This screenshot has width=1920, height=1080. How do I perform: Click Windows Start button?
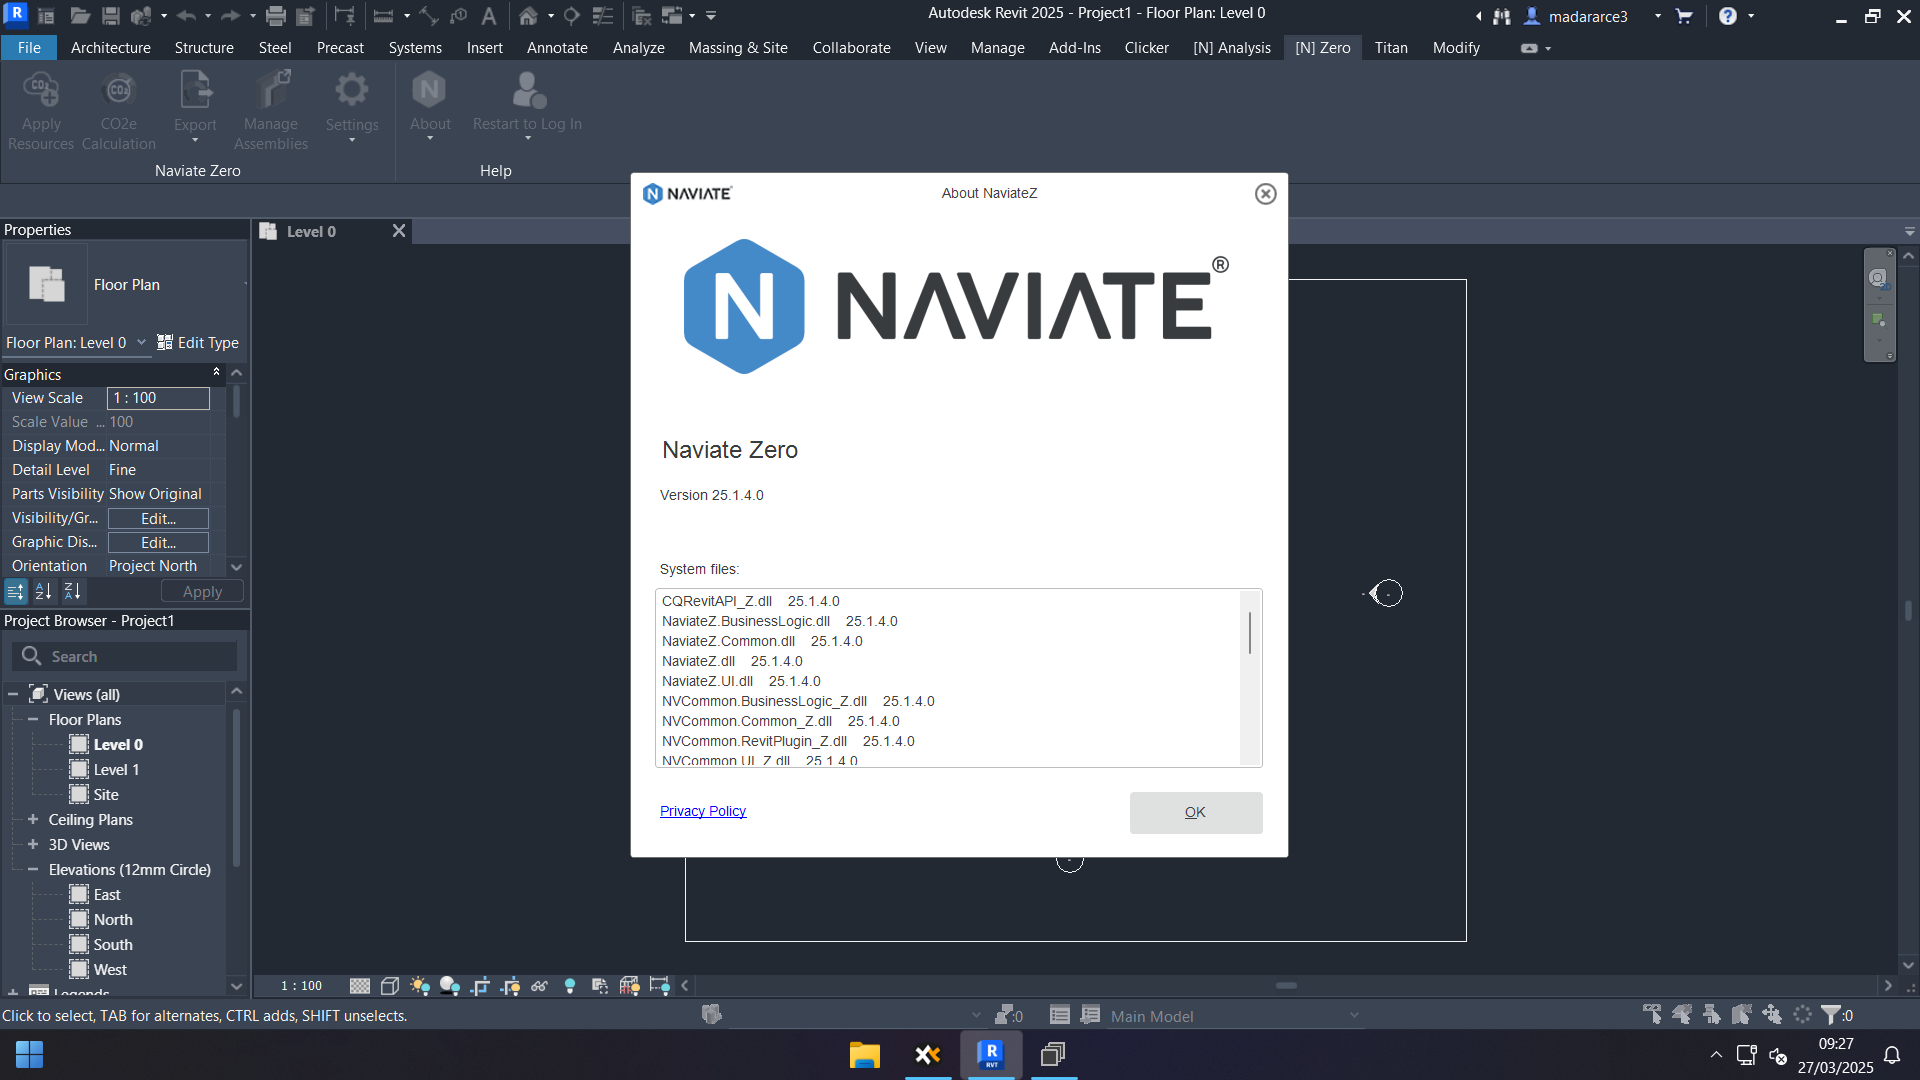click(x=30, y=1055)
